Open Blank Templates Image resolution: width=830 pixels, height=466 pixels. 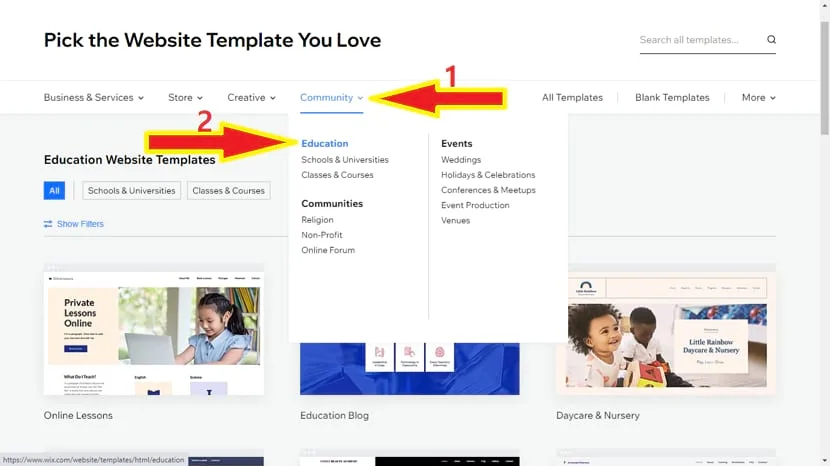672,97
